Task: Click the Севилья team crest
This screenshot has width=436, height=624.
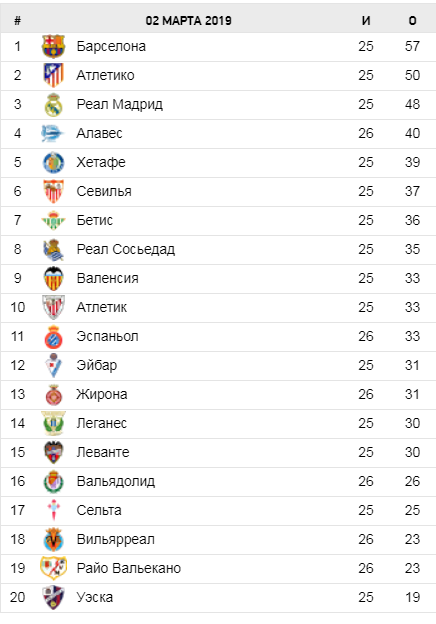Action: tap(53, 191)
